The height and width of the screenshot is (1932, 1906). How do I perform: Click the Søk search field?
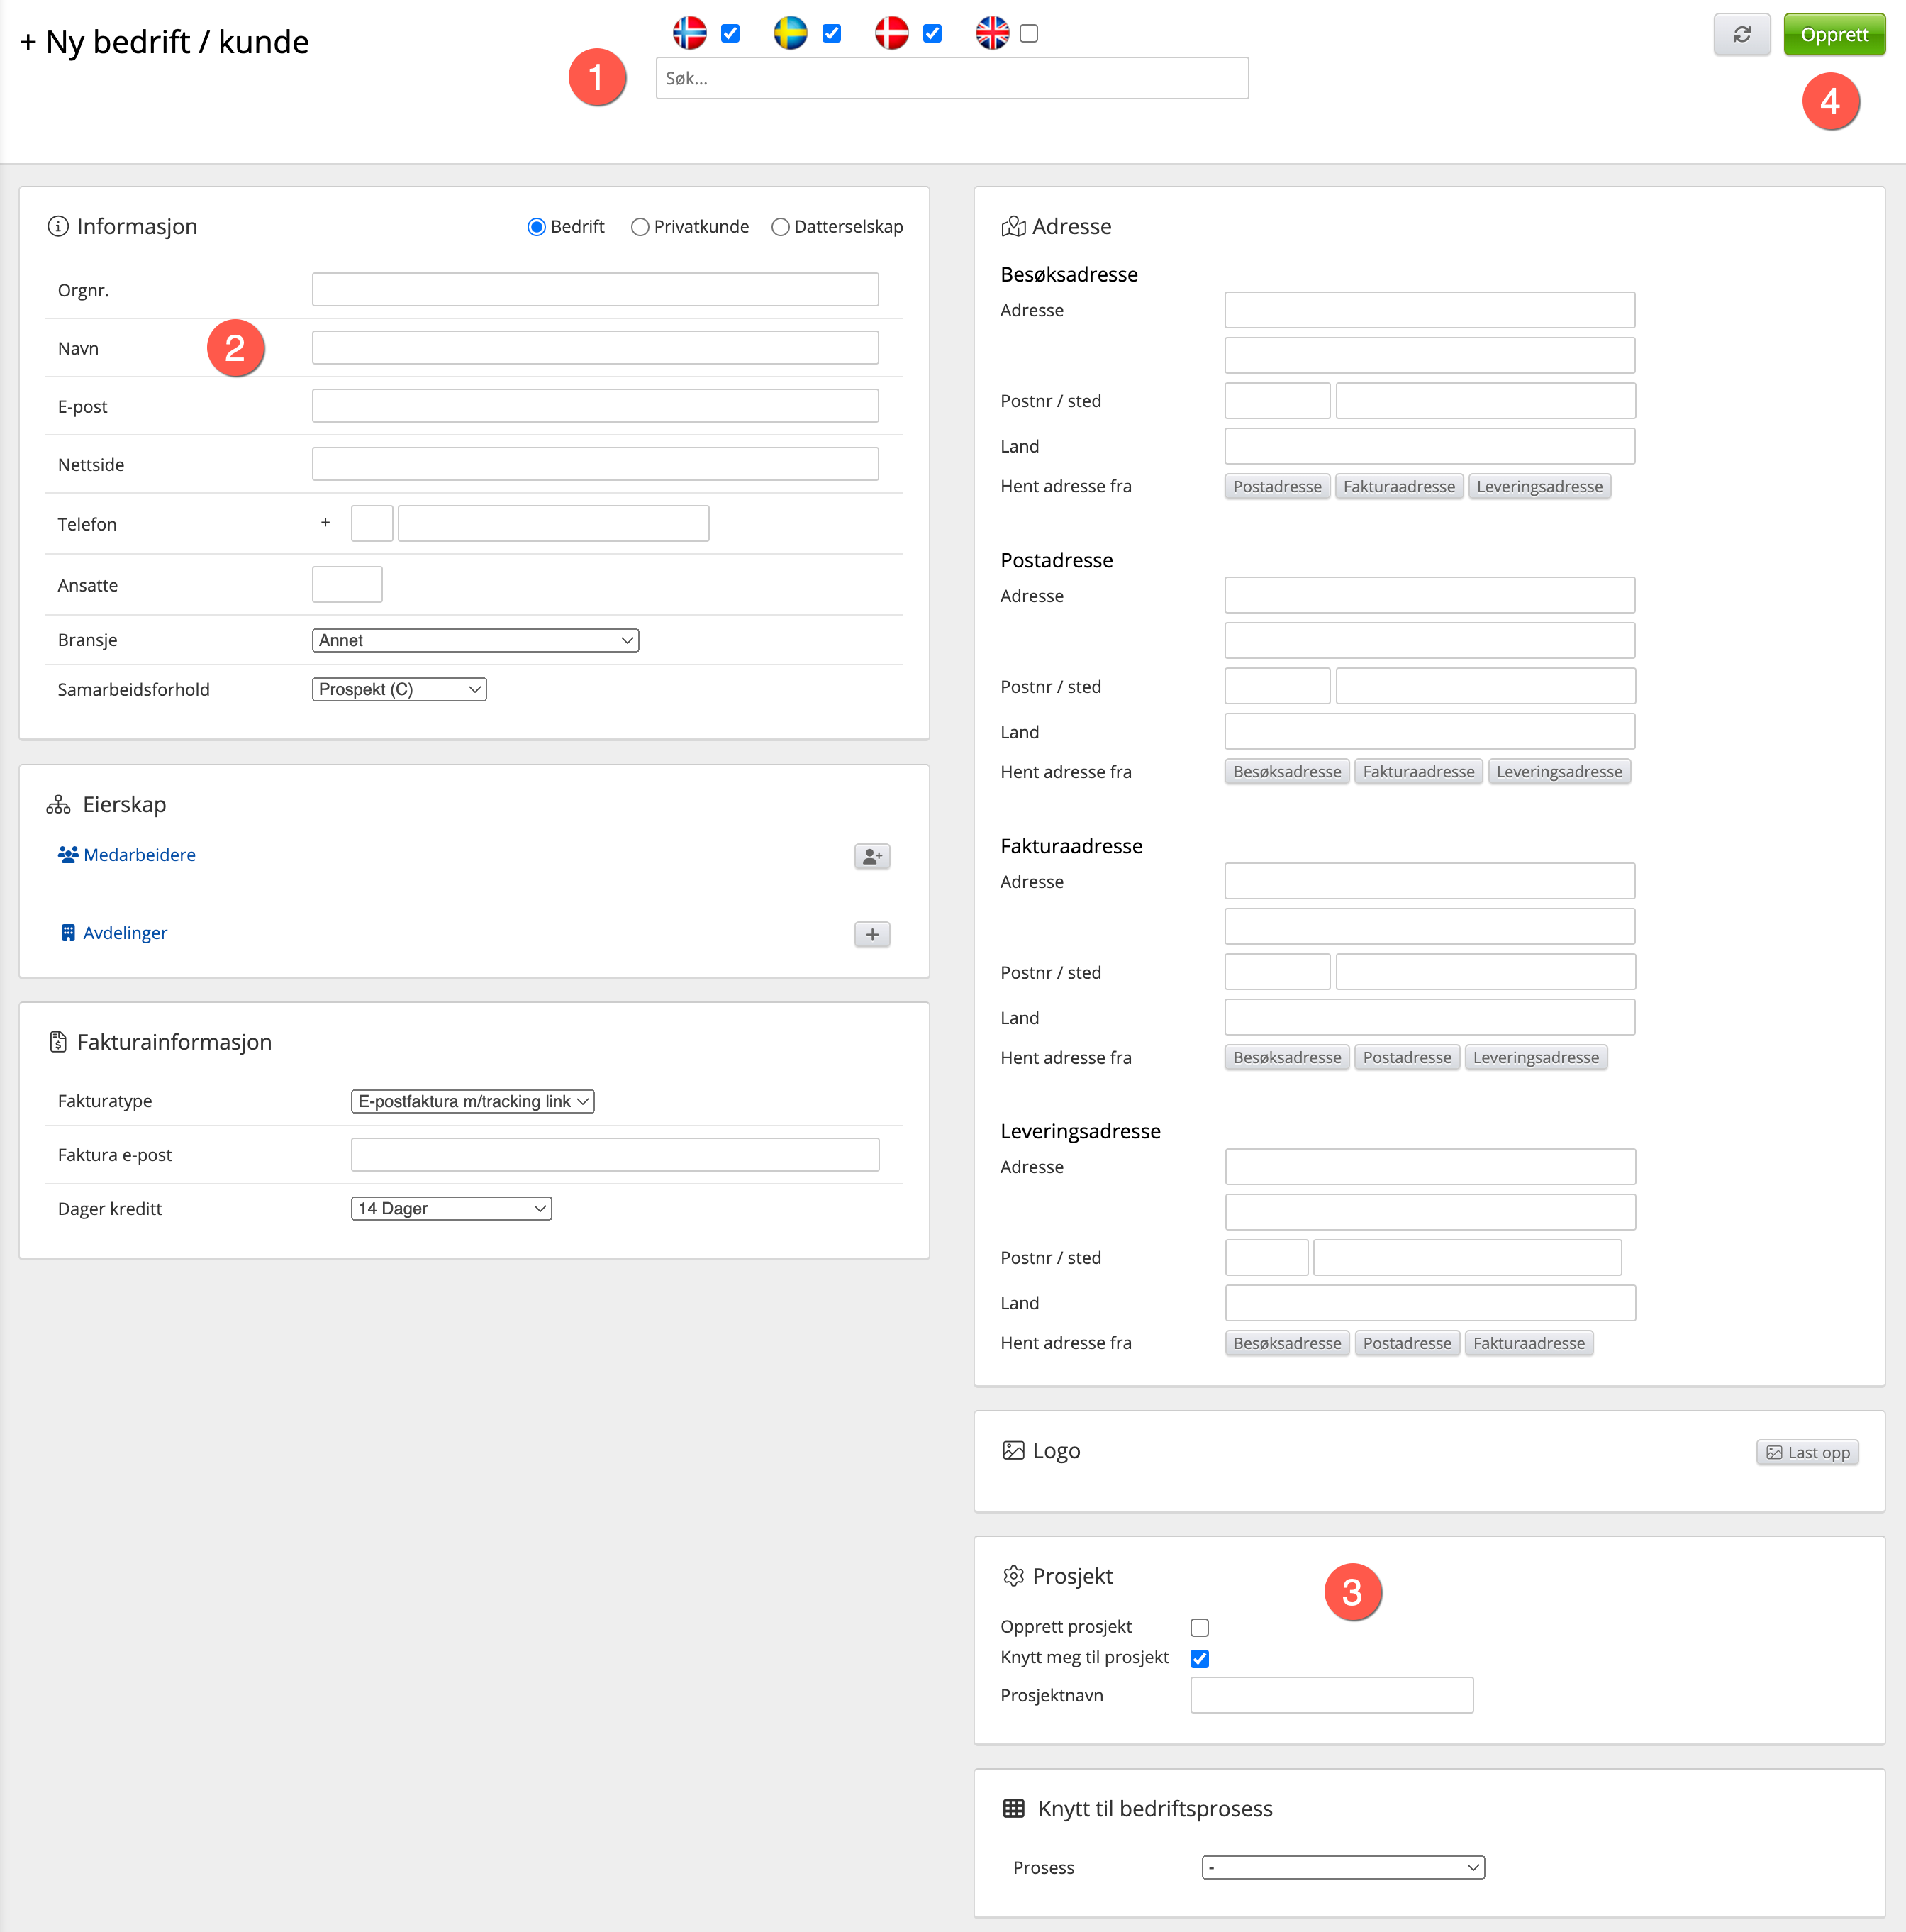coord(951,78)
